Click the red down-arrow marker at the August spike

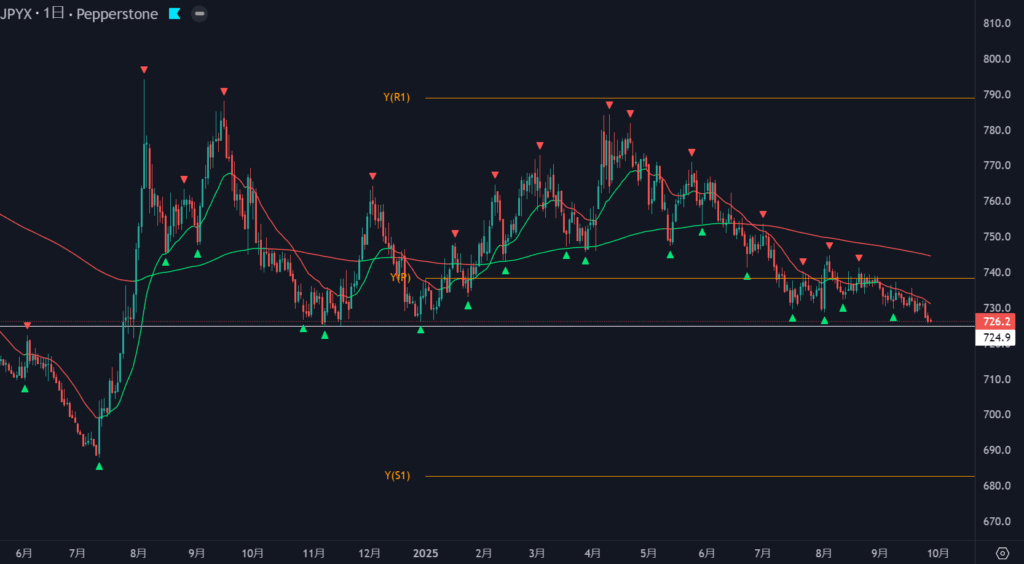[x=144, y=69]
